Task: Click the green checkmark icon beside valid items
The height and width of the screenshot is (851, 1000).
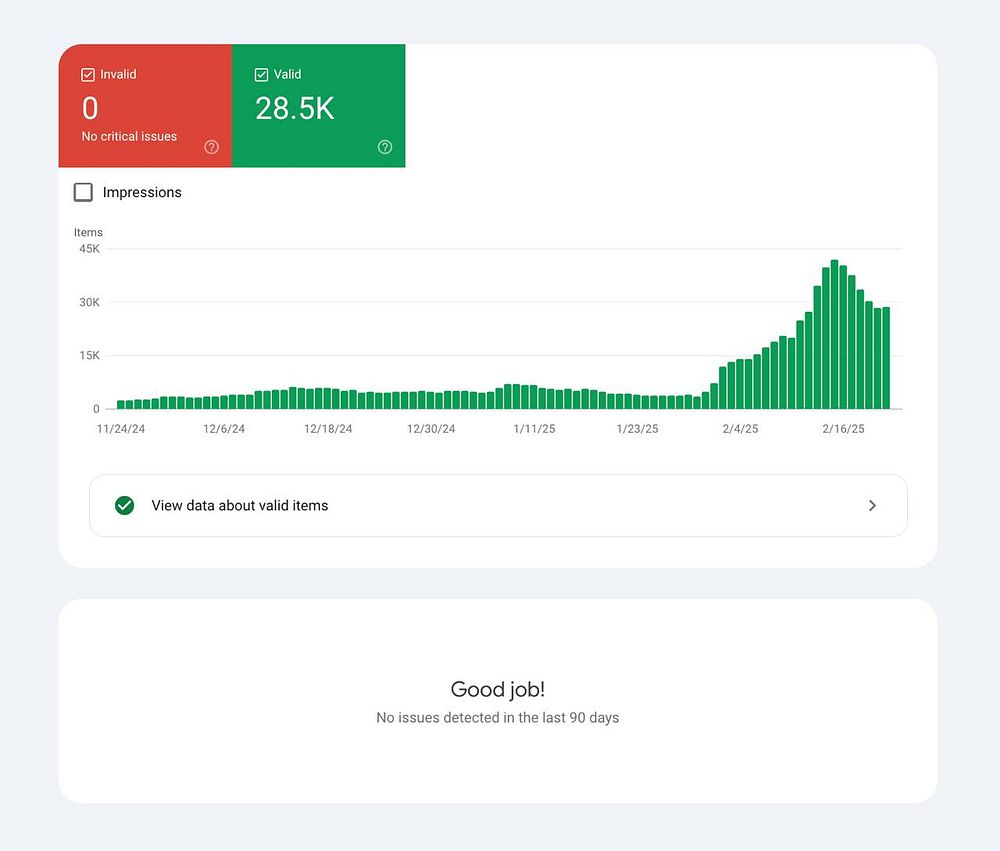Action: 125,505
